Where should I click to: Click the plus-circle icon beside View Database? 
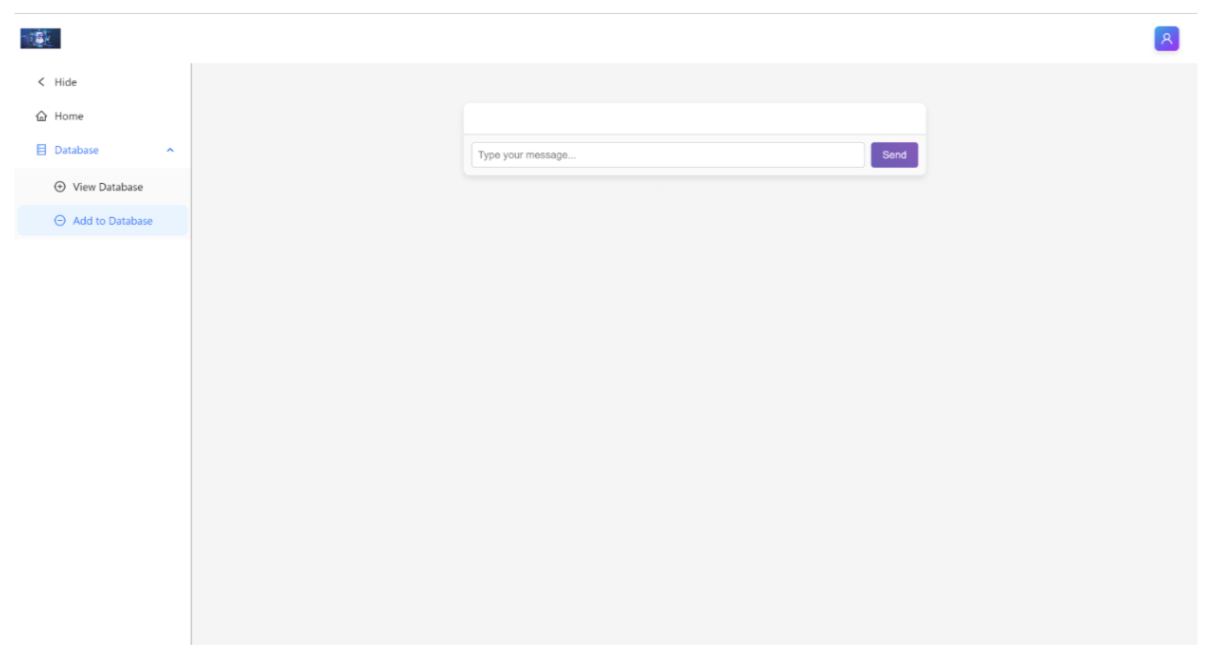coord(60,187)
